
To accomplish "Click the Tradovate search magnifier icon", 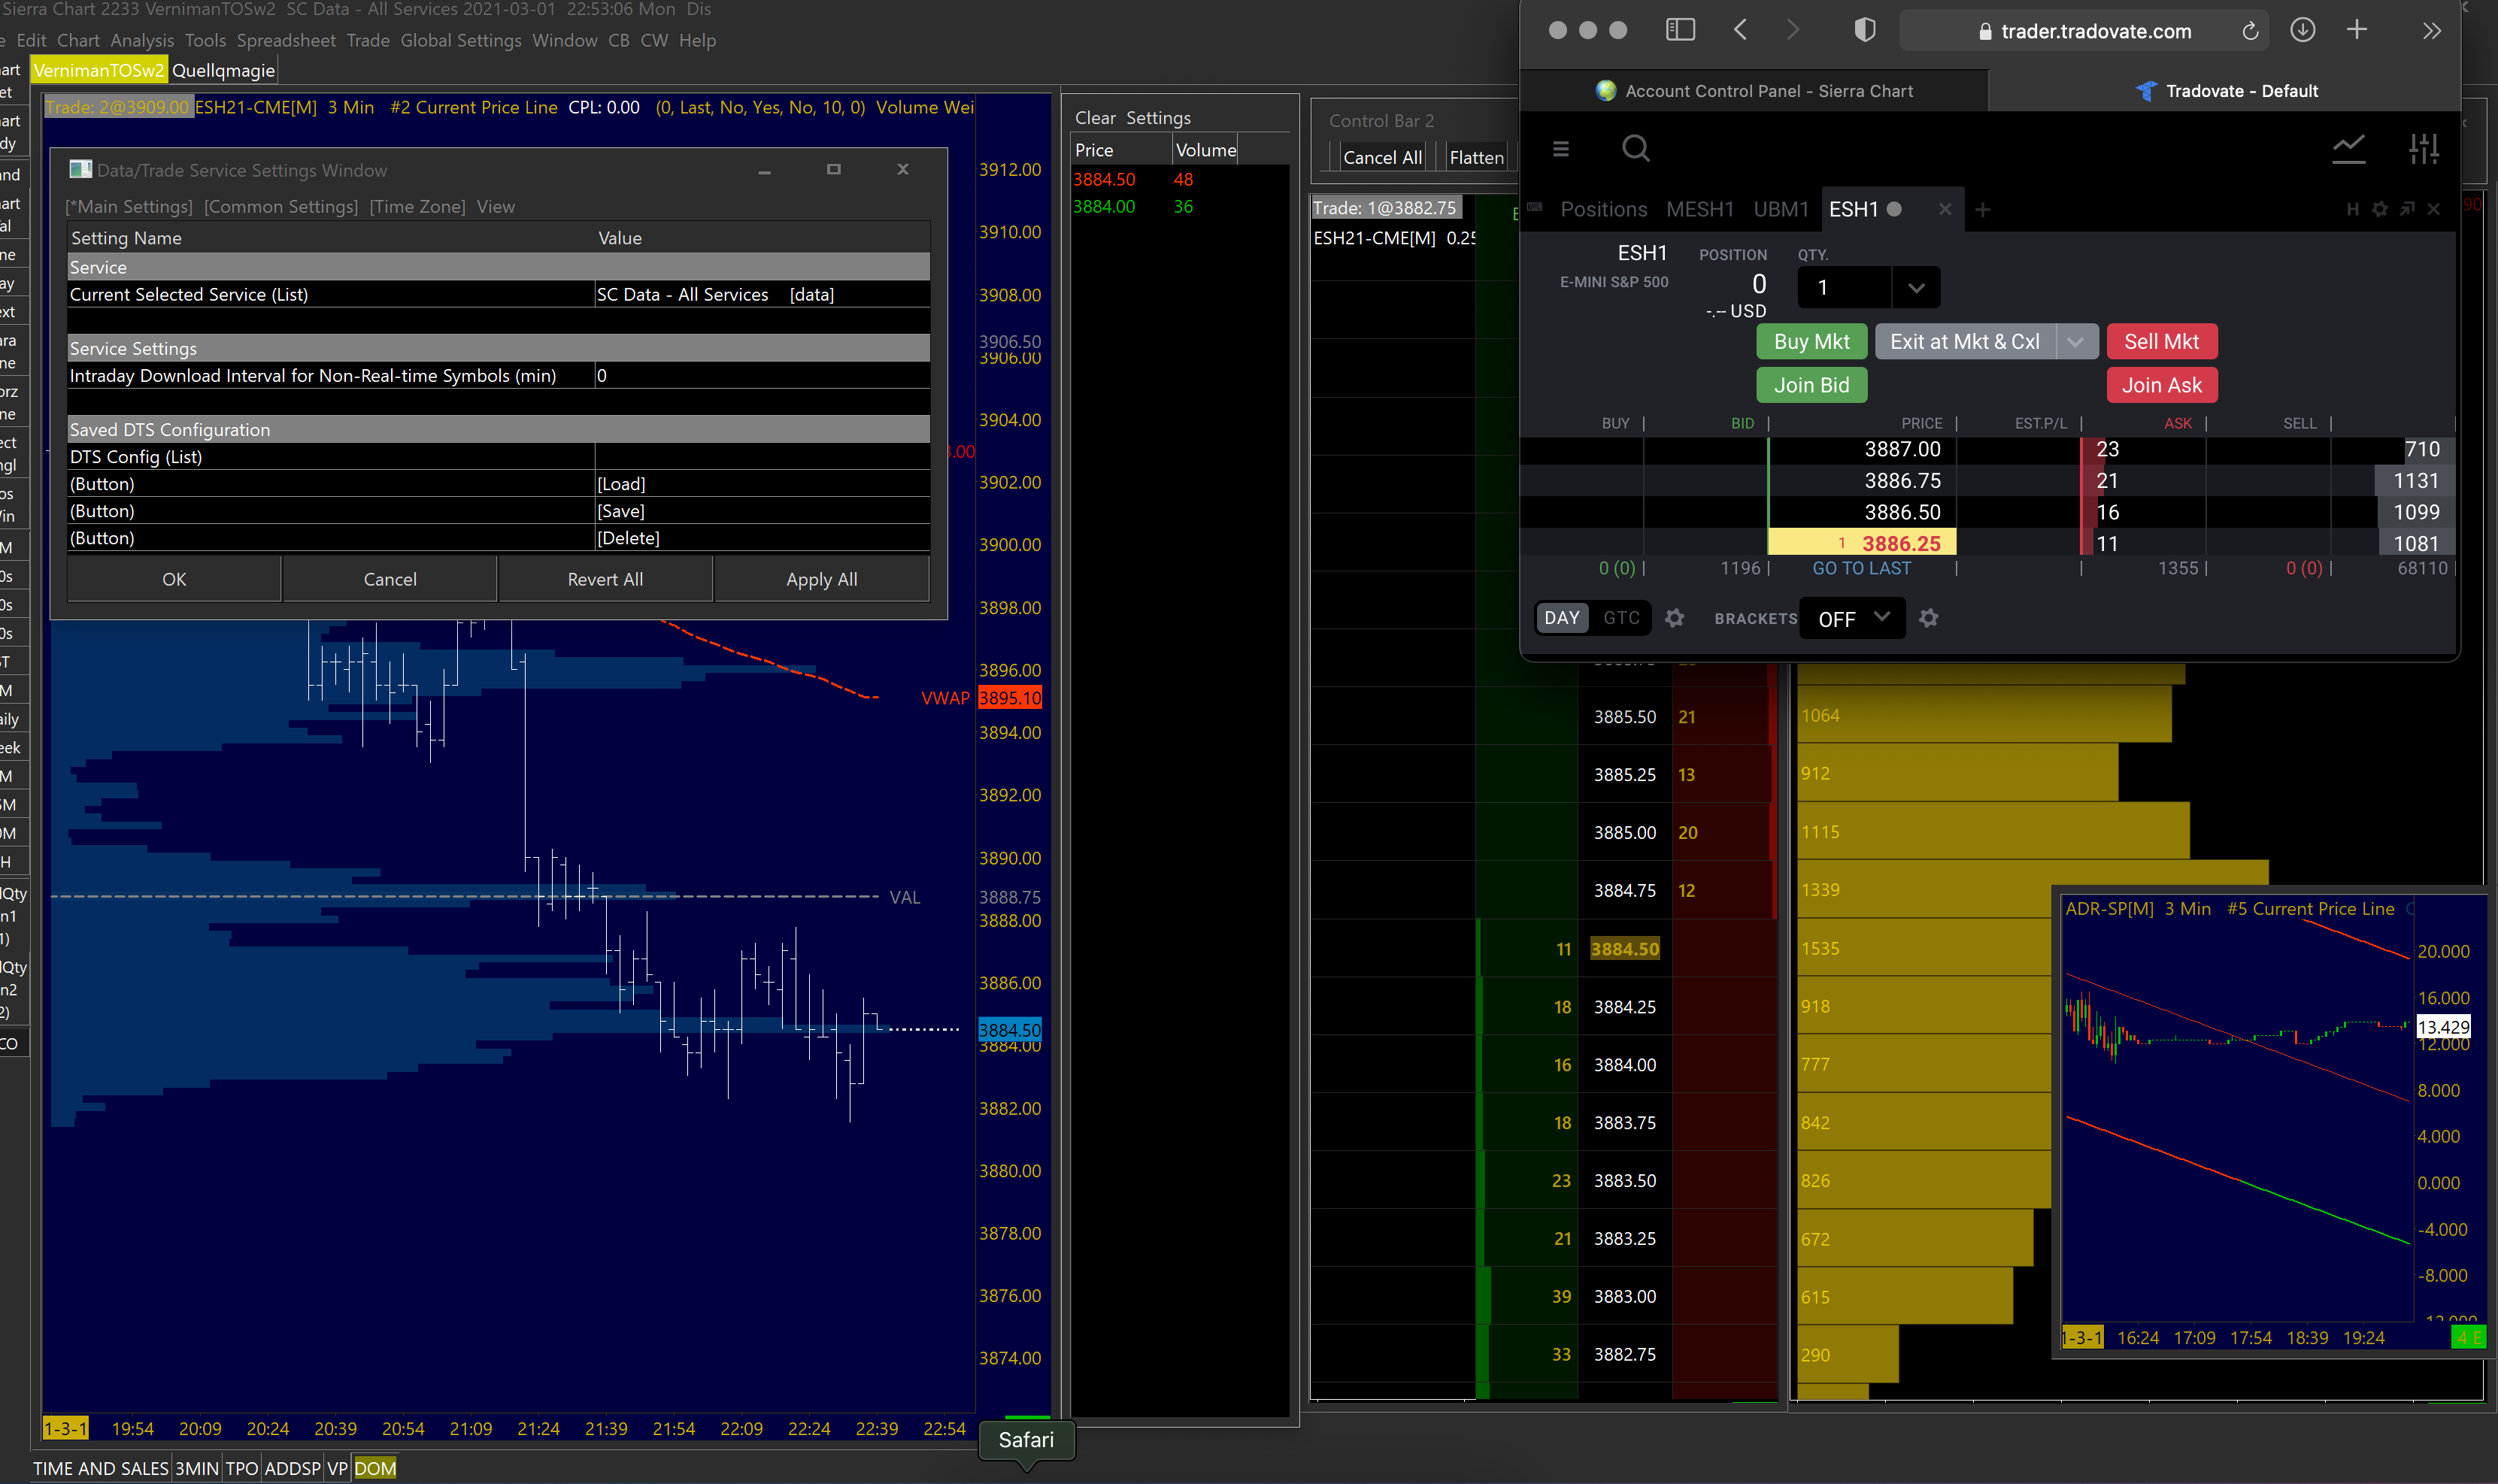I will tap(1635, 149).
